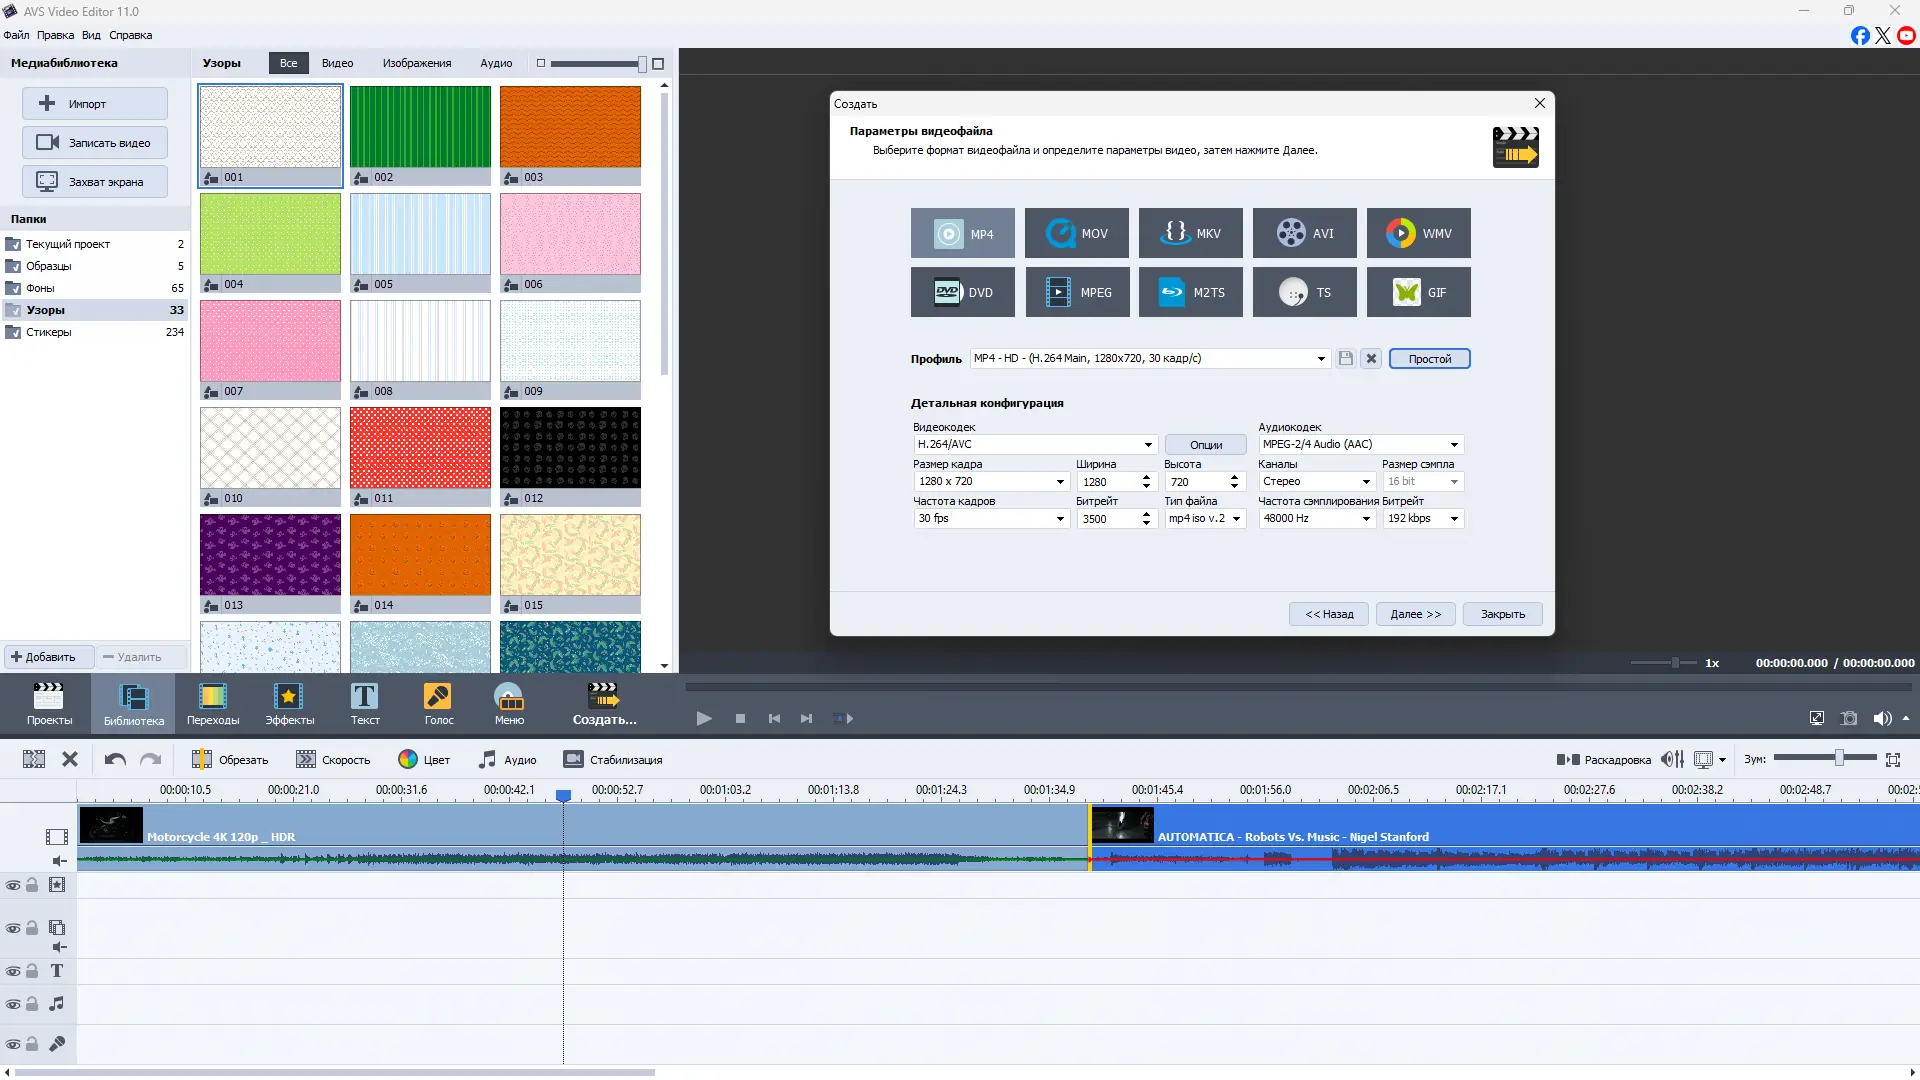Image resolution: width=1920 pixels, height=1080 pixels.
Task: Click the Опции codec options button
Action: point(1205,445)
